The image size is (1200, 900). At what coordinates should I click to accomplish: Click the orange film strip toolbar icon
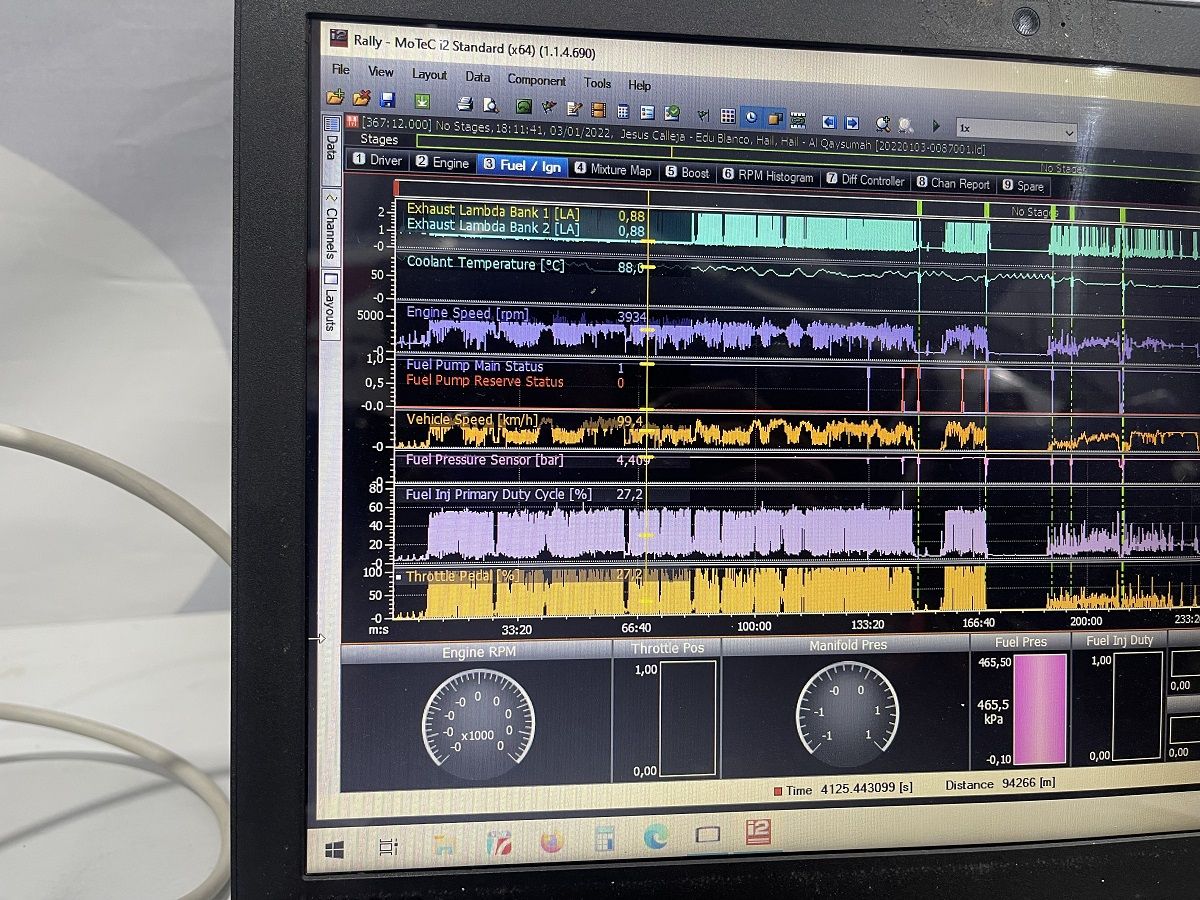click(598, 109)
